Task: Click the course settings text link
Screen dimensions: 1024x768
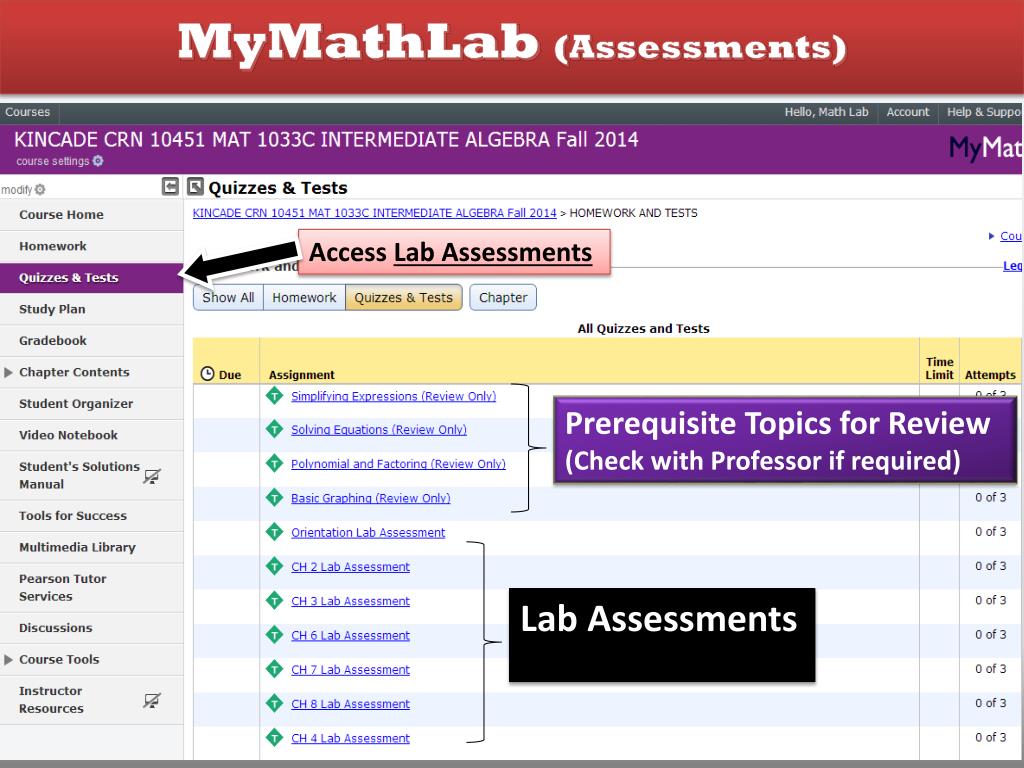Action: [x=52, y=161]
